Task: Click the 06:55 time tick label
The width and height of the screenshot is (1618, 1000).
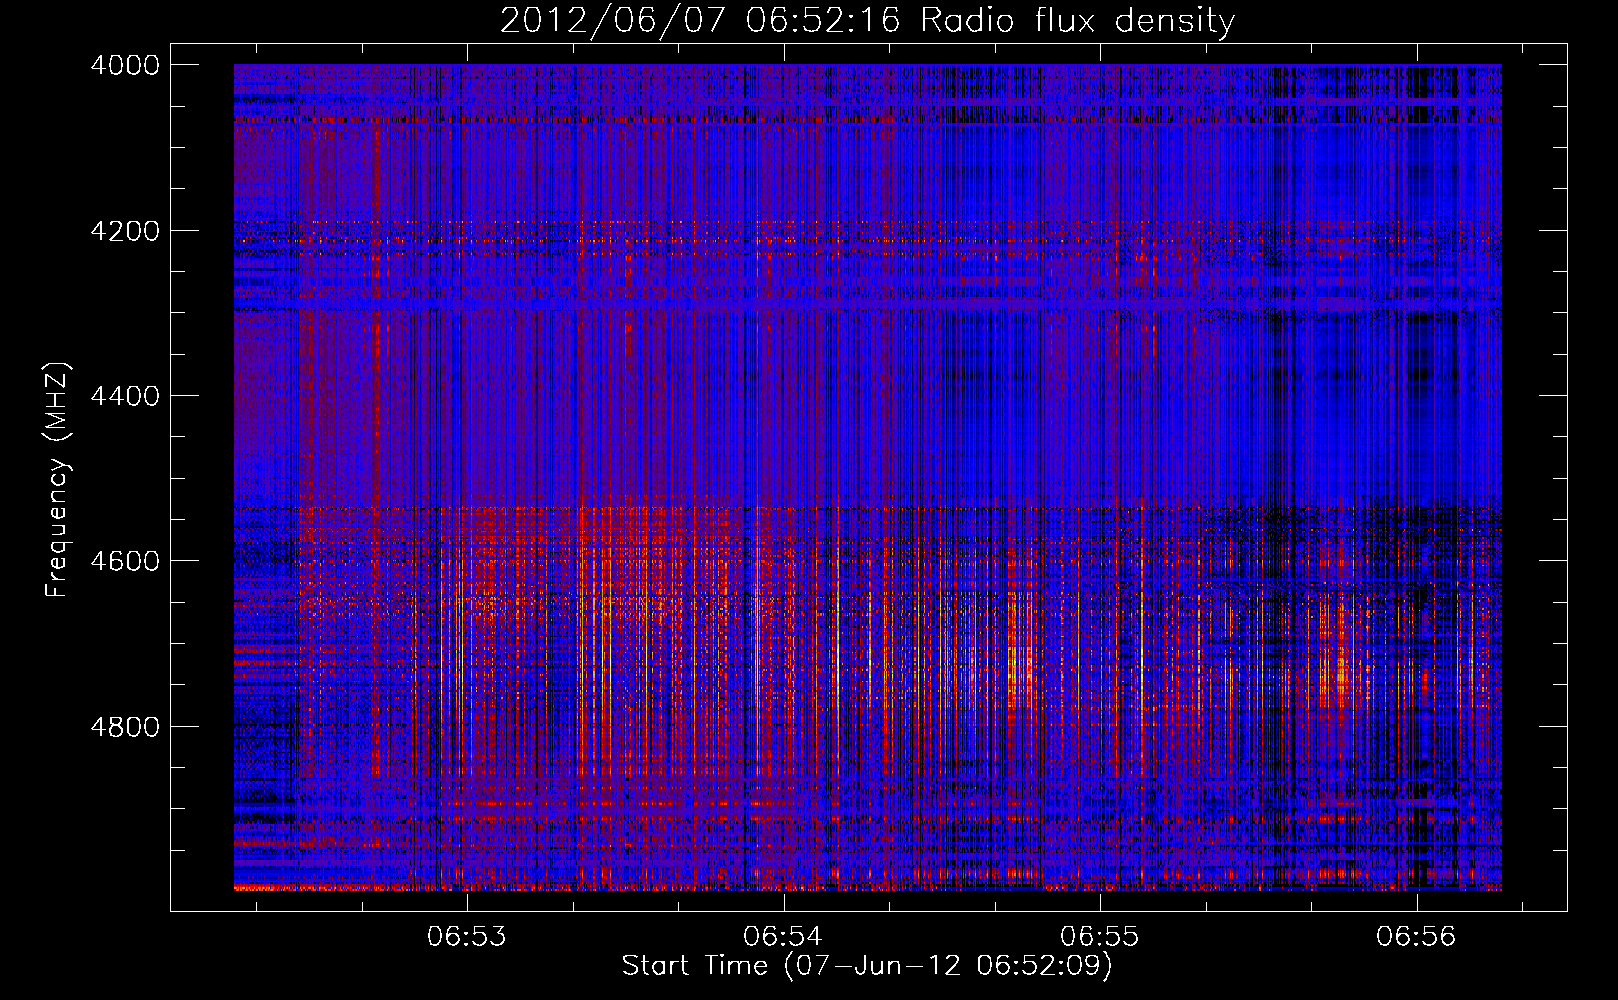Action: pyautogui.click(x=1100, y=937)
